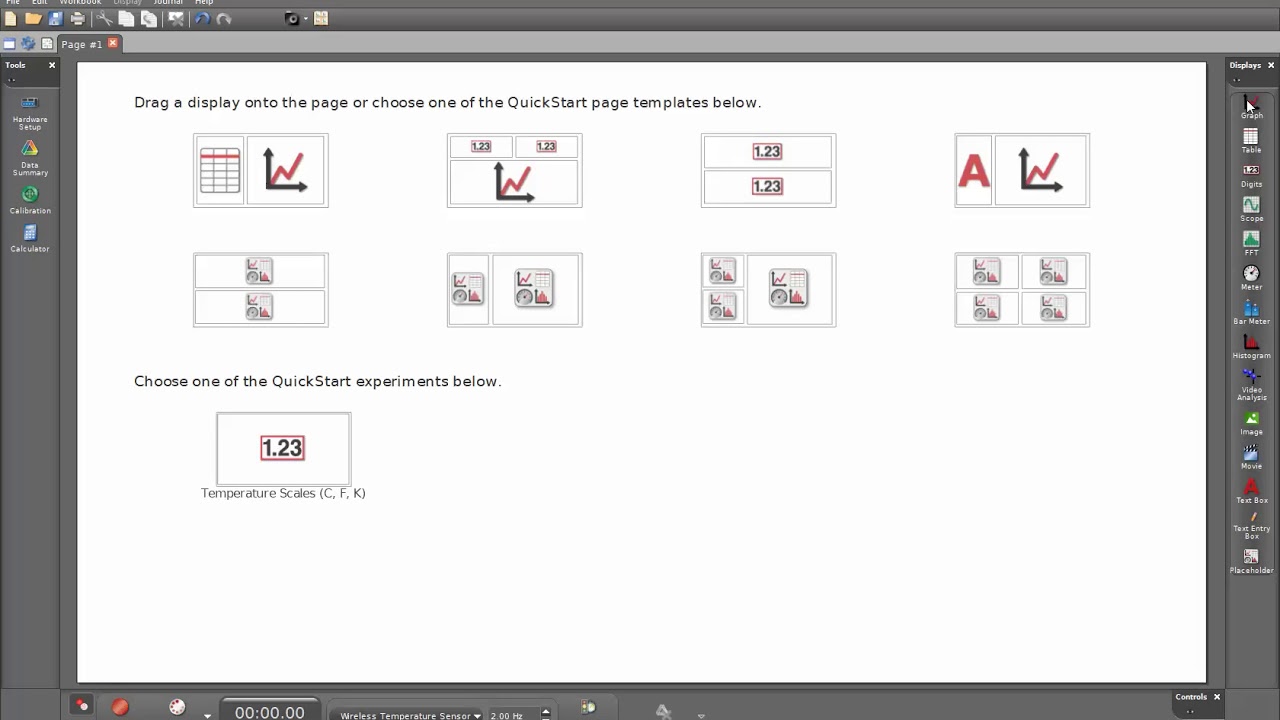
Task: Close the Displays panel
Action: click(x=1271, y=65)
